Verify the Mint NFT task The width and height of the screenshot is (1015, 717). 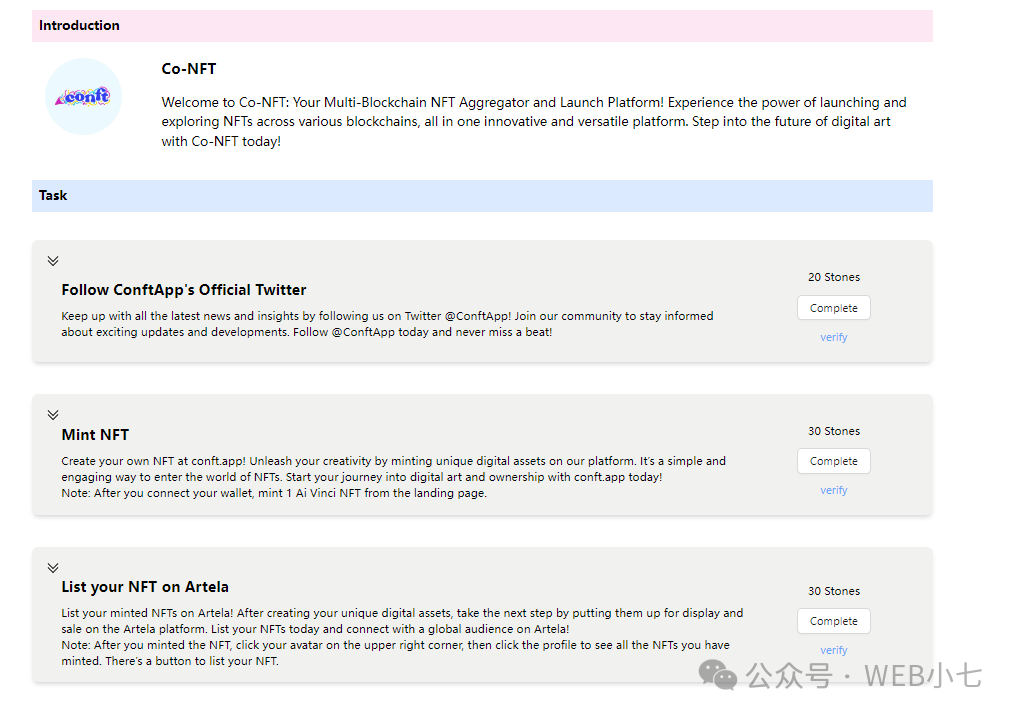click(x=833, y=491)
